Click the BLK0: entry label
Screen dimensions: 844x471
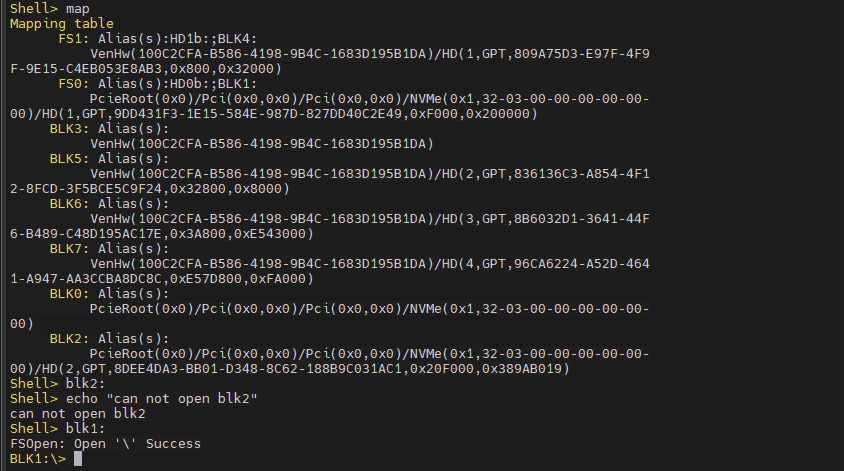(x=69, y=294)
